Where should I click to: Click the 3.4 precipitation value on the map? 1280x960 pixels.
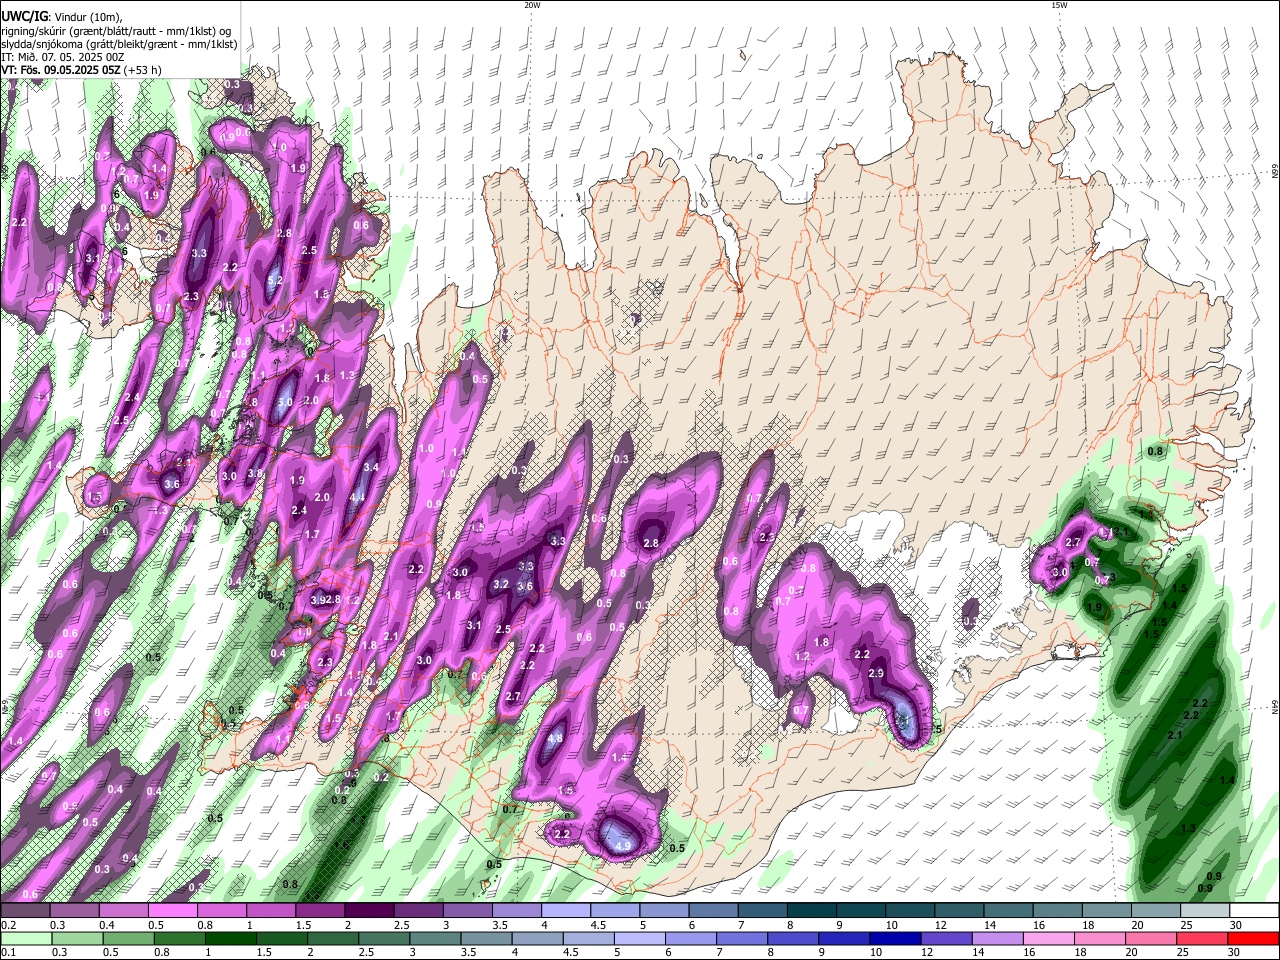coord(371,467)
